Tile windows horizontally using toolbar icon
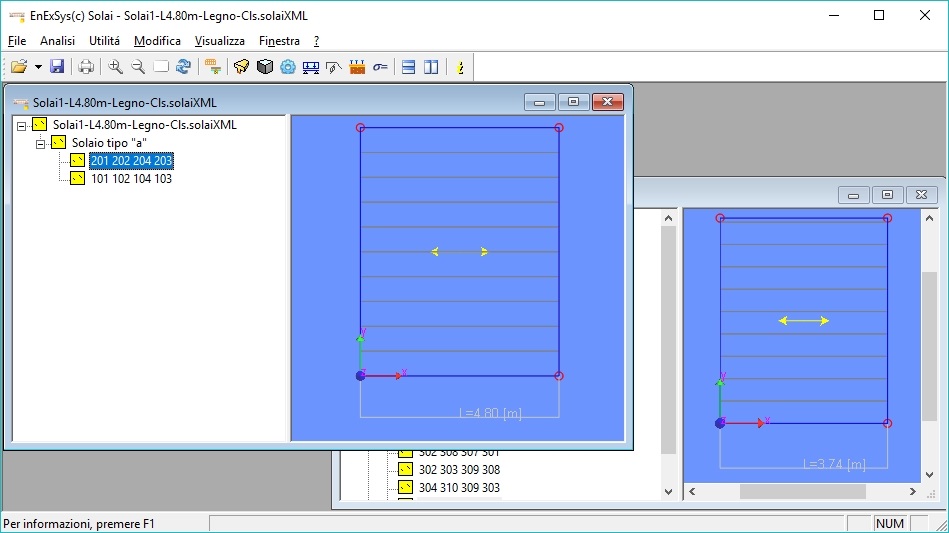 point(408,67)
